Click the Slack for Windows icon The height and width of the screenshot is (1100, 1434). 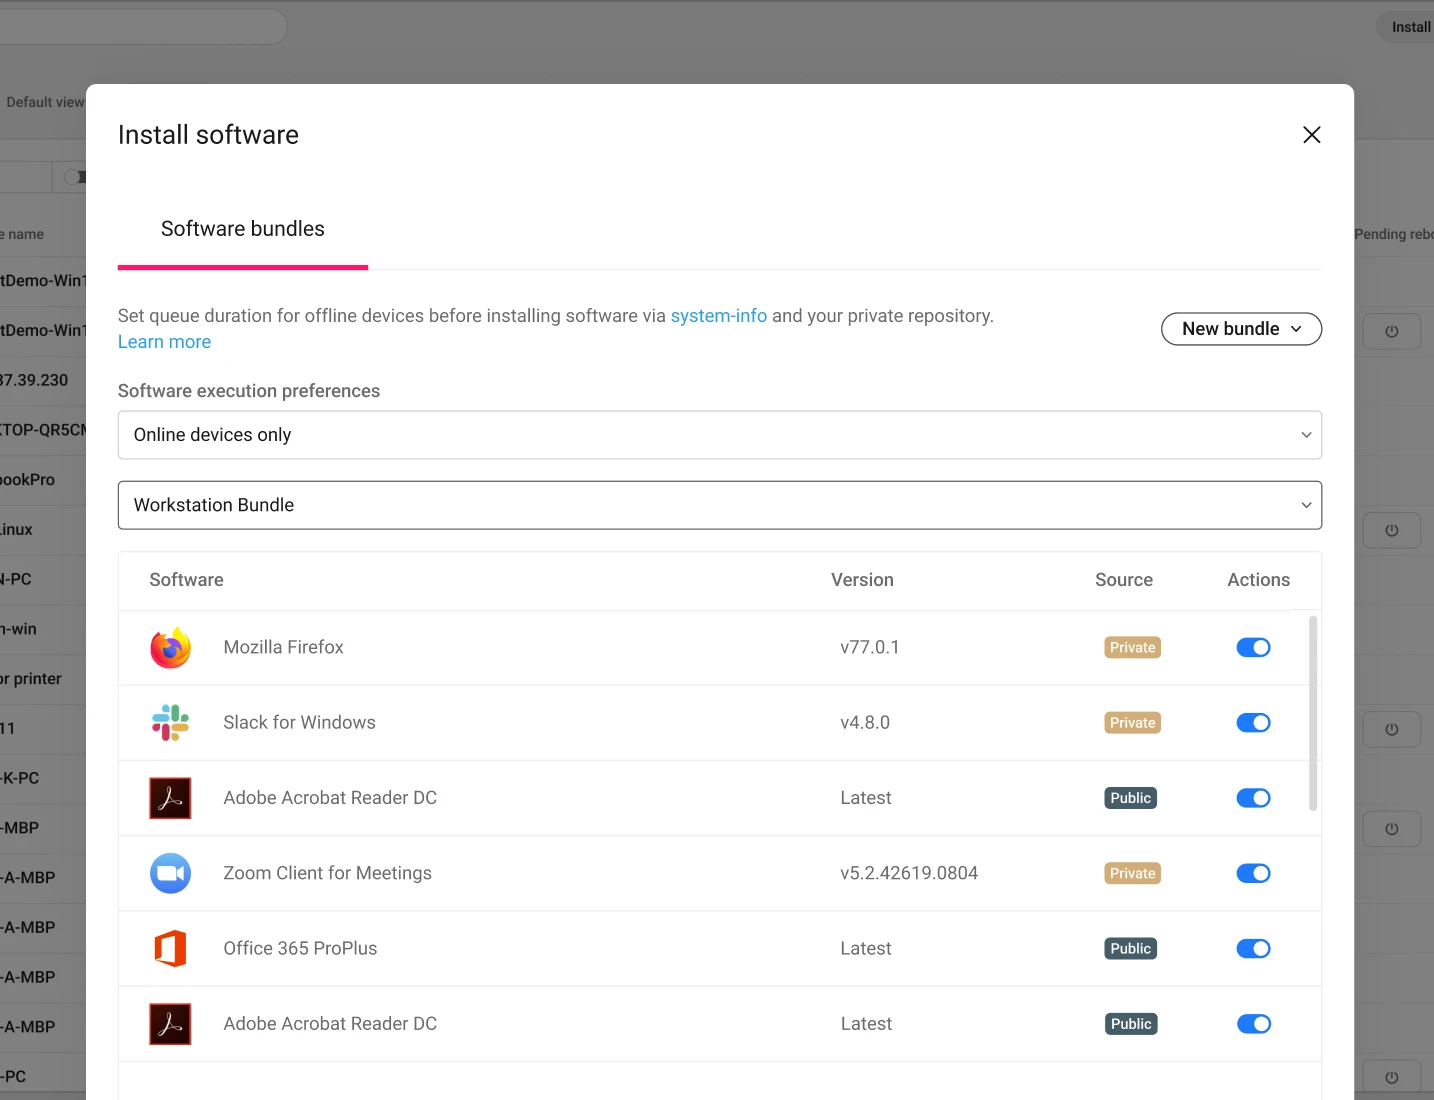click(171, 723)
